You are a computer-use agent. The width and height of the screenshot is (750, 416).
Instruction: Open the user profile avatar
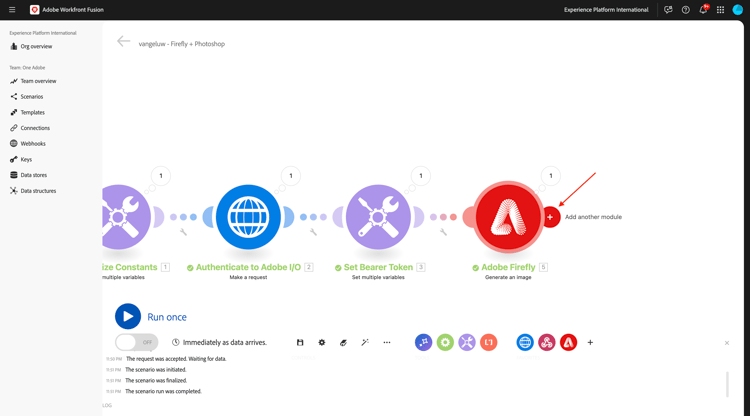(738, 10)
